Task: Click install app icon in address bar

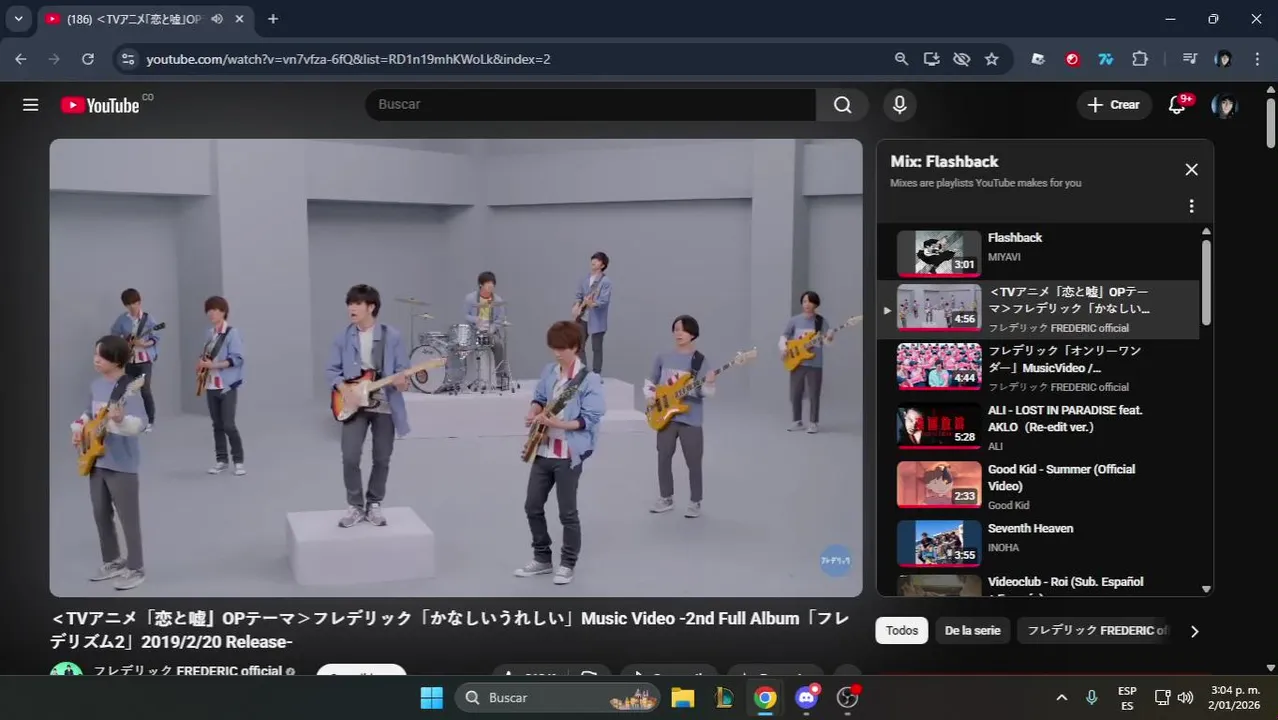Action: pyautogui.click(x=931, y=59)
